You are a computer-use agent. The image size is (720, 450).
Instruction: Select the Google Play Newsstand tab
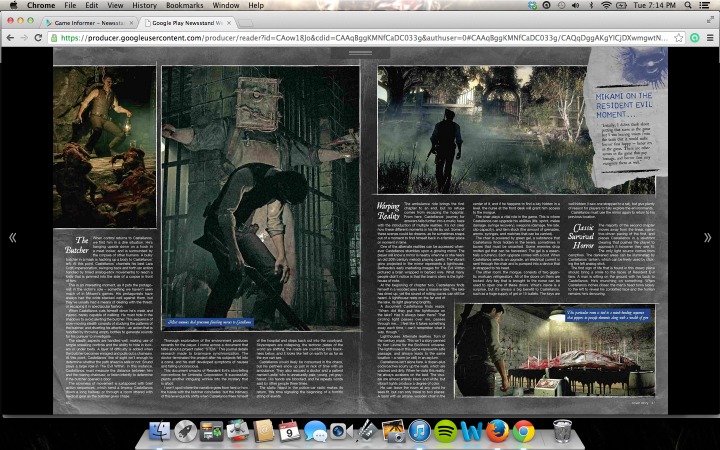[186, 22]
